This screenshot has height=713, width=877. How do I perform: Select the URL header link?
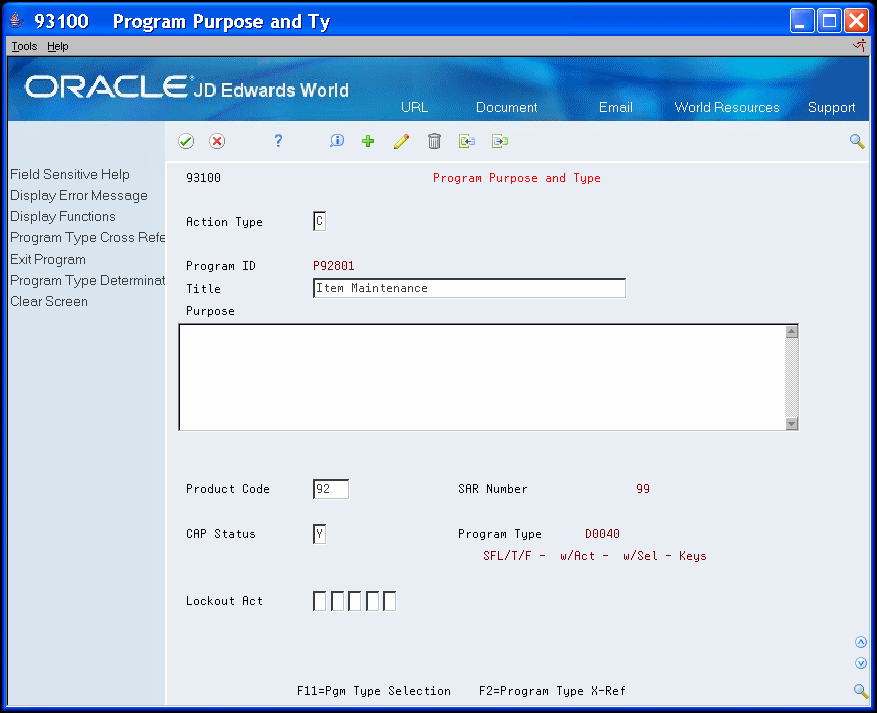[x=414, y=107]
